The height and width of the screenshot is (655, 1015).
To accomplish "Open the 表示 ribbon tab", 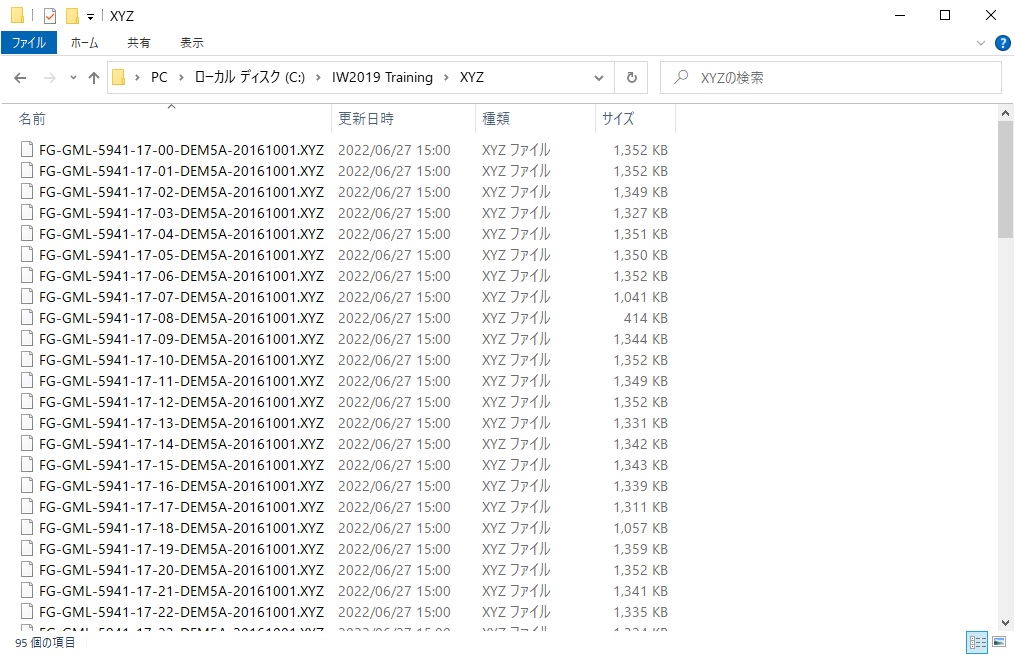I will coord(192,43).
